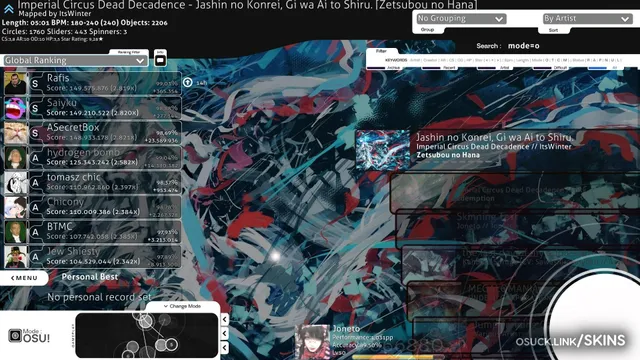Image resolution: width=640 pixels, height=360 pixels.
Task: Click the double-chevron icon beside the song title
Action: point(9,9)
